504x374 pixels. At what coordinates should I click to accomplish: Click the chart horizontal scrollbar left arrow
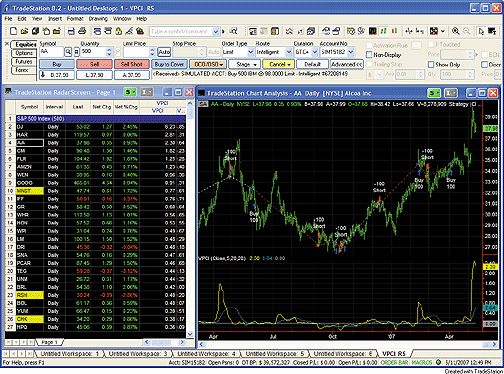click(x=201, y=345)
